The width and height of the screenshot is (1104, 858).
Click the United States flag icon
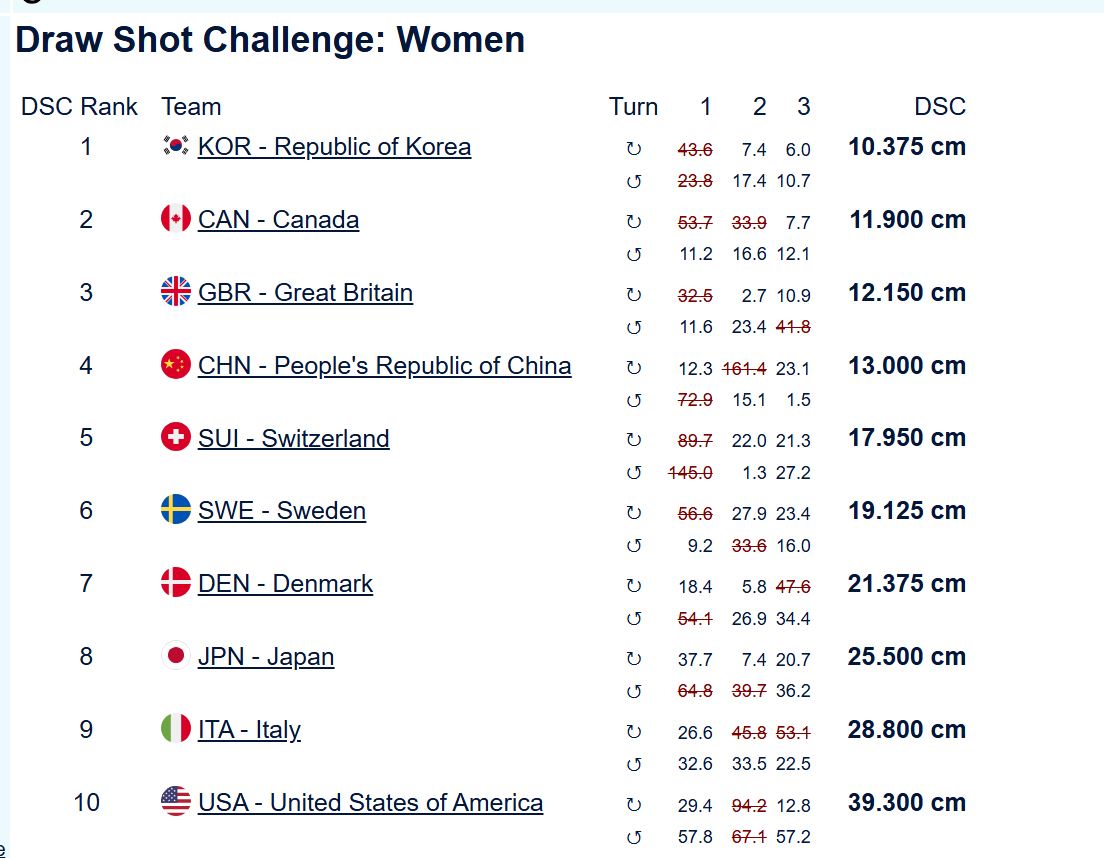pyautogui.click(x=176, y=802)
